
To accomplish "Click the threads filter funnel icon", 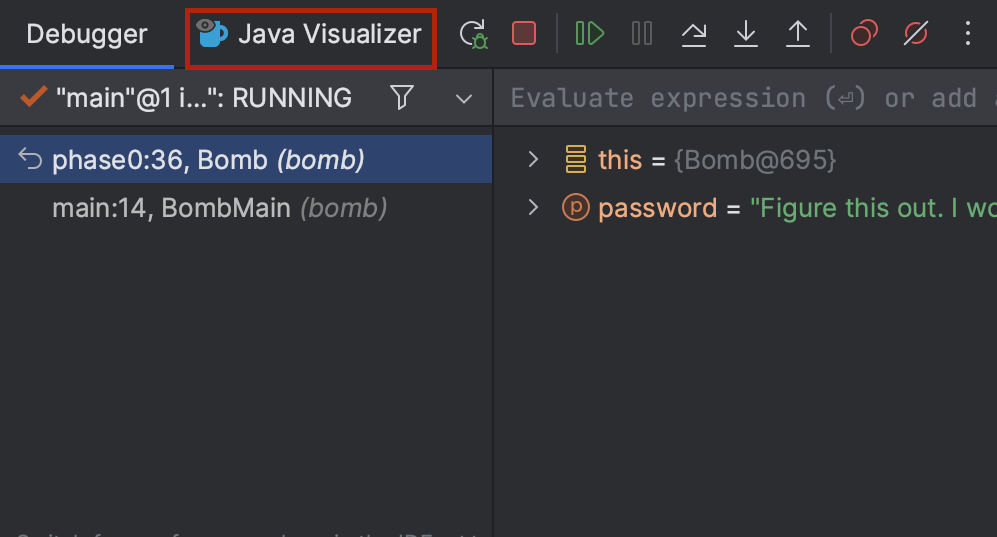I will click(x=402, y=97).
